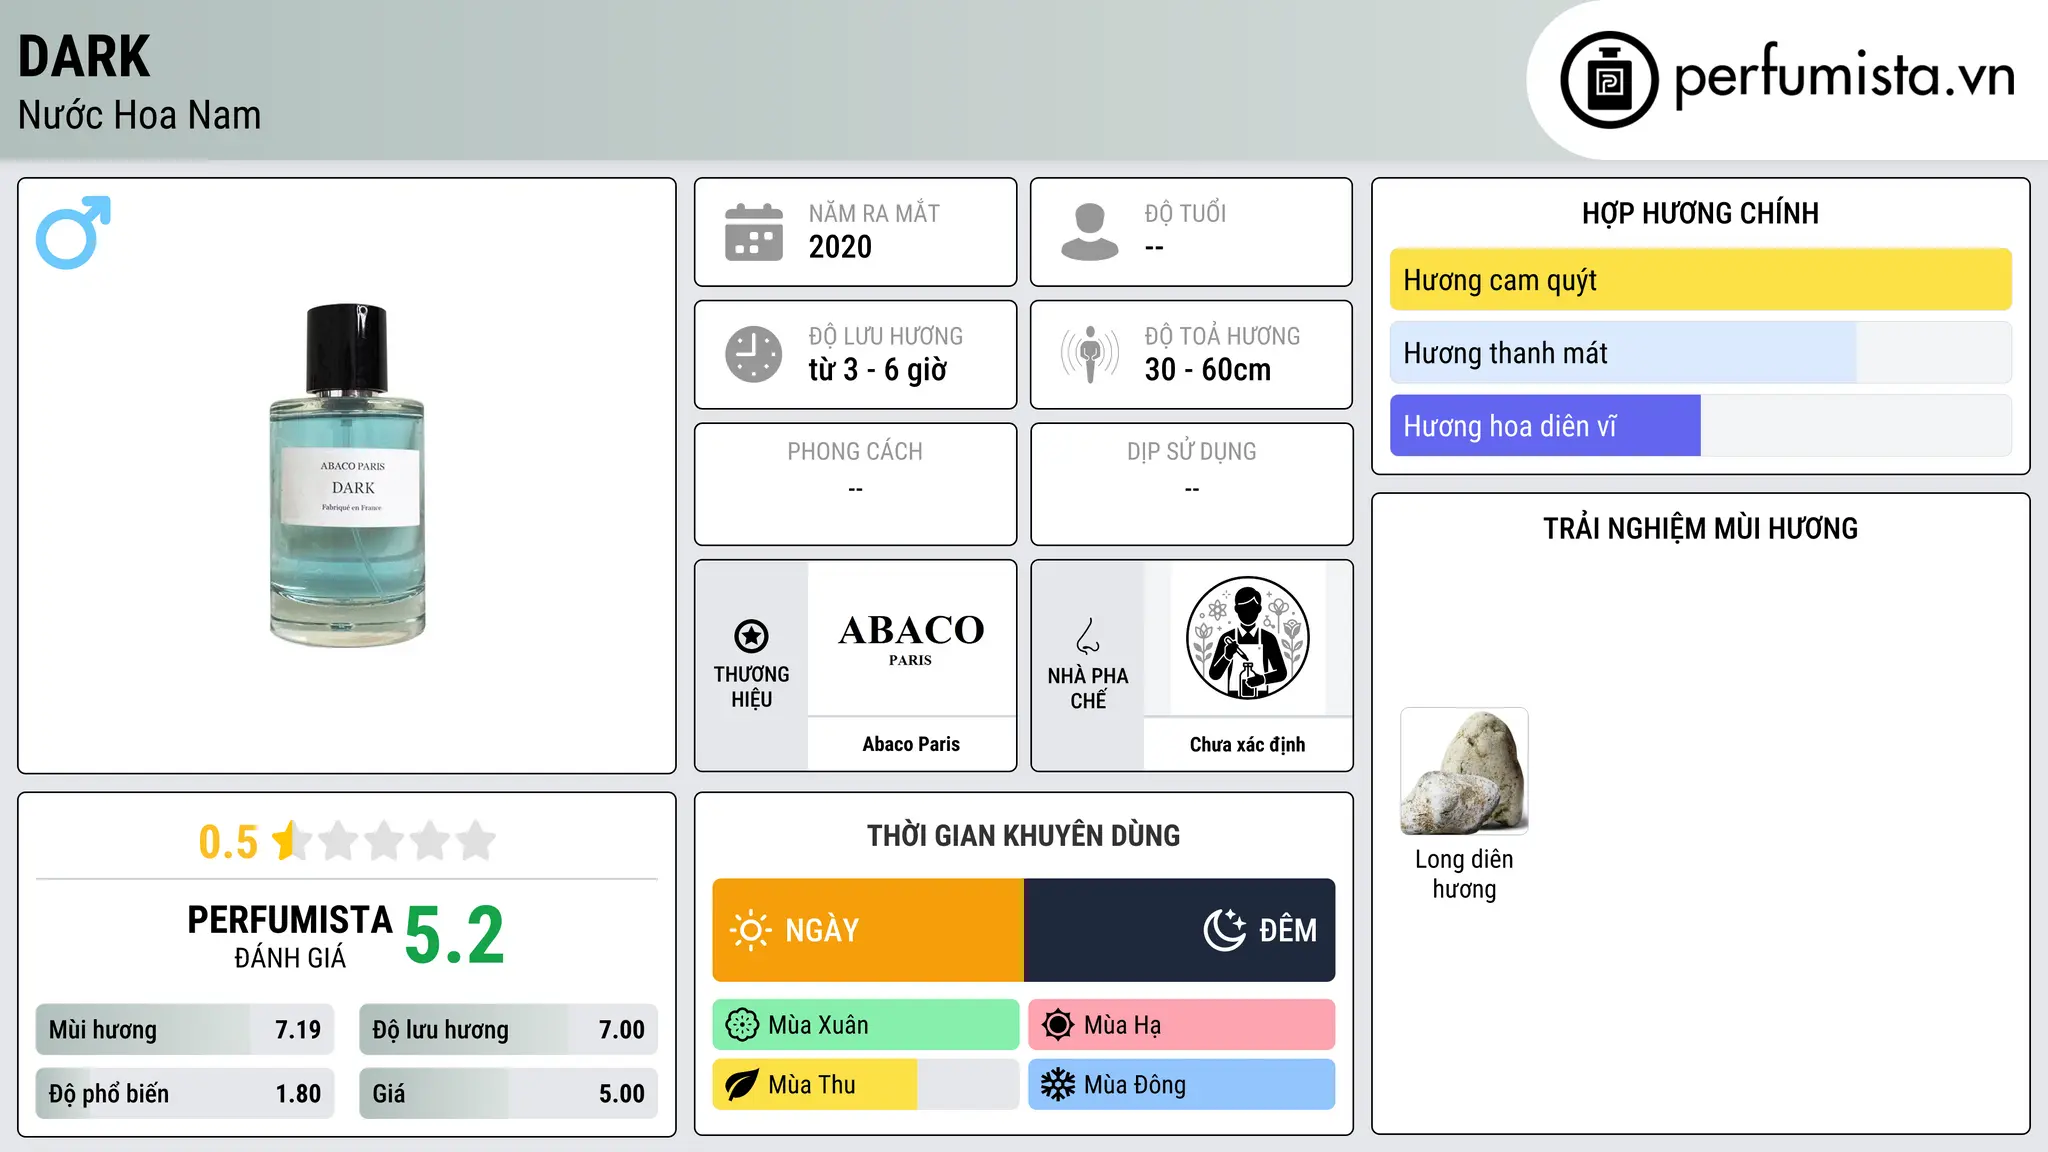Click the 5.2 Perfumista rating score
This screenshot has height=1152, width=2048.
pyautogui.click(x=455, y=936)
